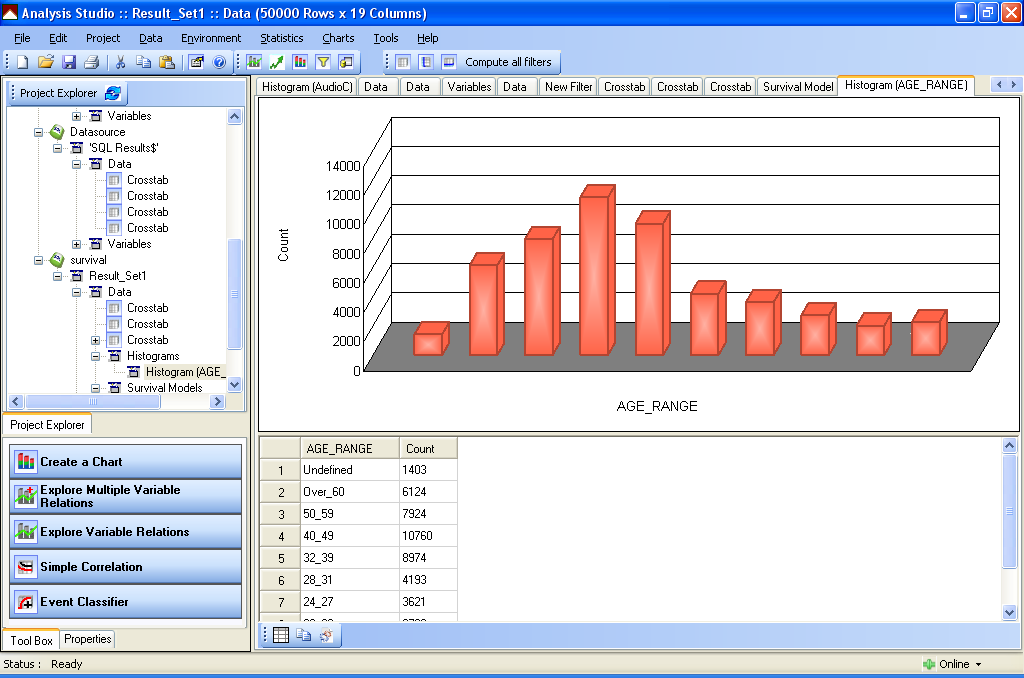Viewport: 1024px width, 678px height.
Task: Open the Online status dropdown arrow
Action: click(x=978, y=664)
